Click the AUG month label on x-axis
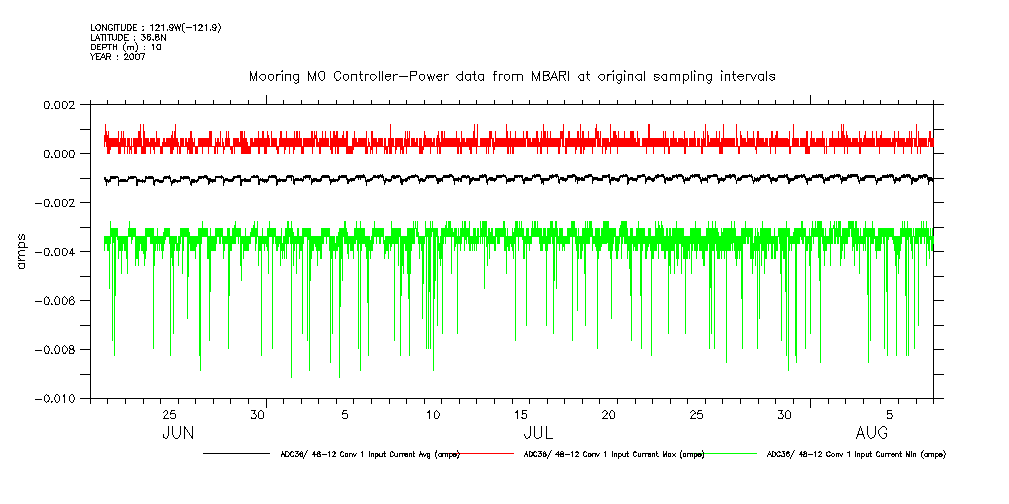The width and height of the screenshot is (1009, 504). [x=872, y=433]
